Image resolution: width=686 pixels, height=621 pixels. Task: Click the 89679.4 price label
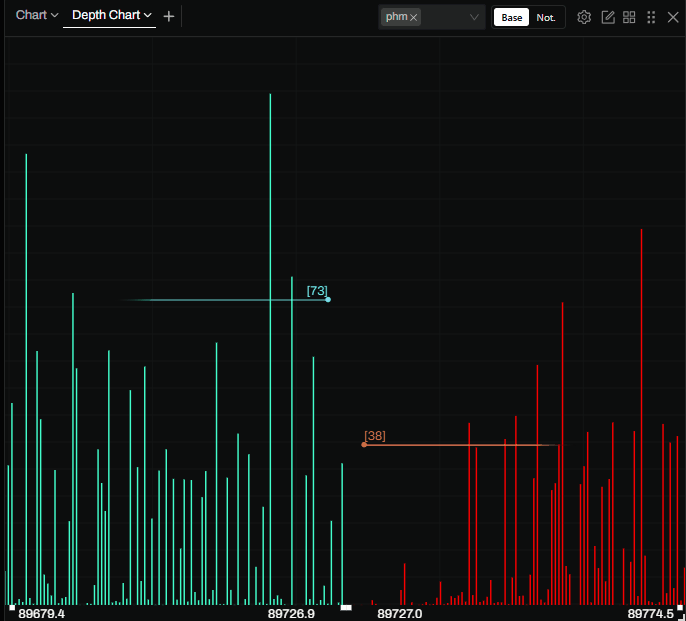tap(42, 614)
